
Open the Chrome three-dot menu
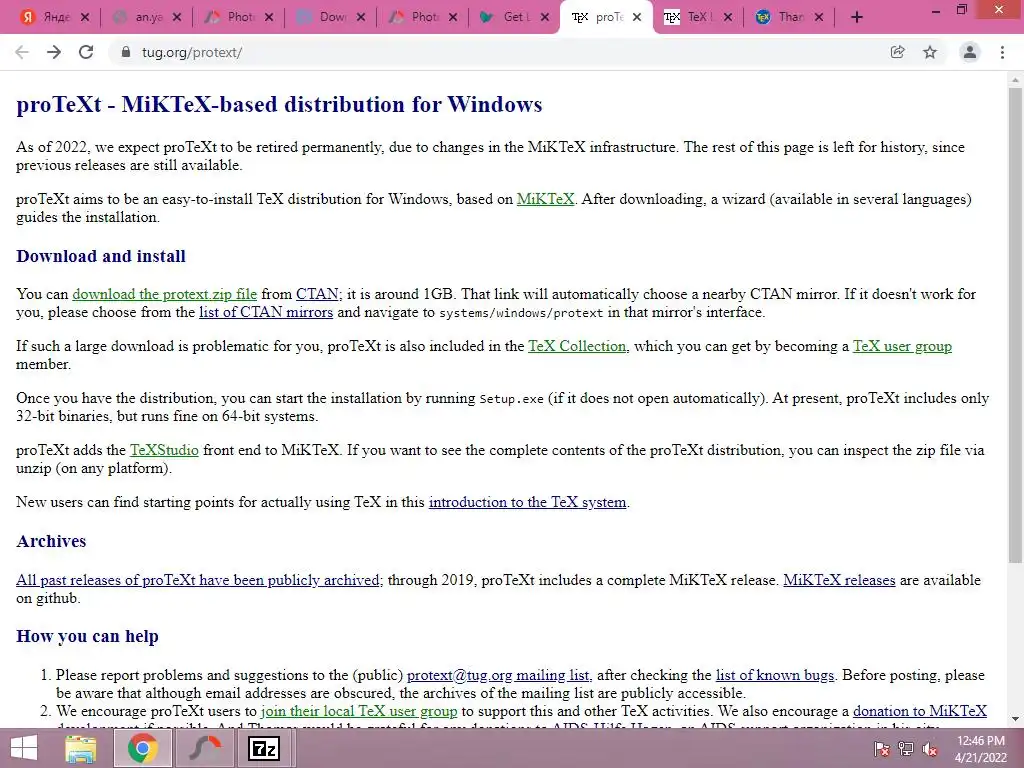[1002, 52]
